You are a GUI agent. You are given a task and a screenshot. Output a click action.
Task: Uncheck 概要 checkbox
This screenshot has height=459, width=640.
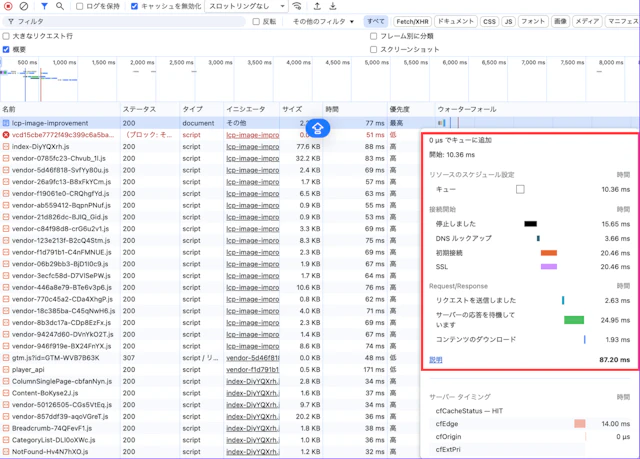6,49
